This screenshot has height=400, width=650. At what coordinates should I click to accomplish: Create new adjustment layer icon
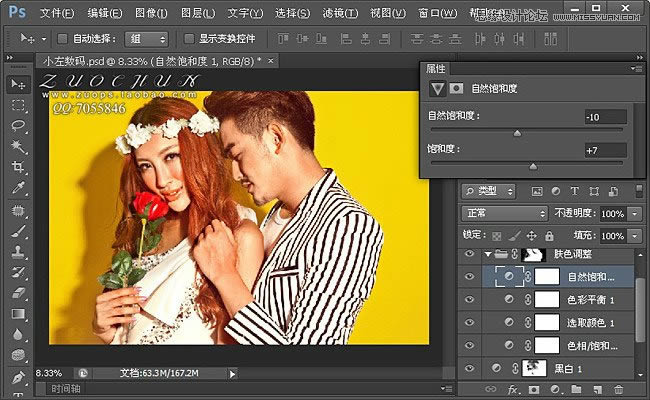pos(555,390)
